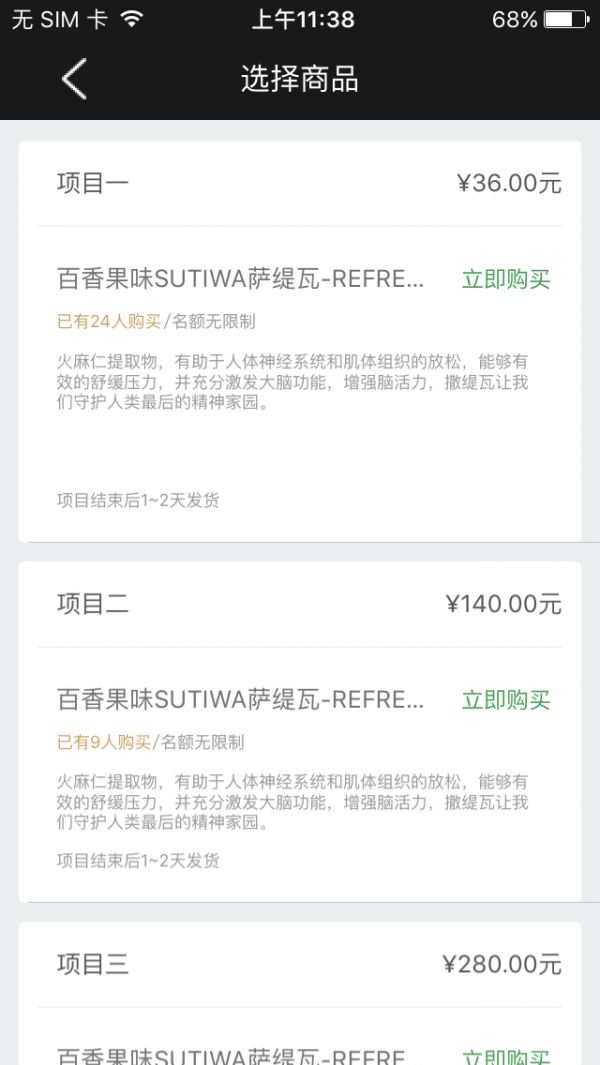Tap 项目一 product description text
The height and width of the screenshot is (1065, 600).
(x=292, y=382)
